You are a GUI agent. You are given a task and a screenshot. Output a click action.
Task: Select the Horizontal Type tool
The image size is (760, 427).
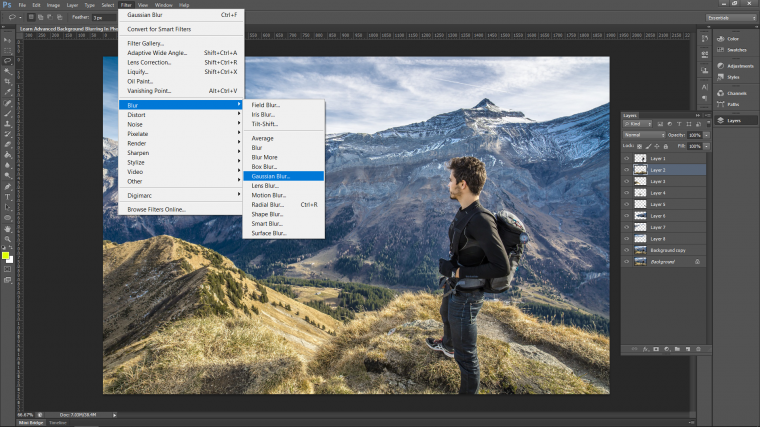pyautogui.click(x=7, y=197)
